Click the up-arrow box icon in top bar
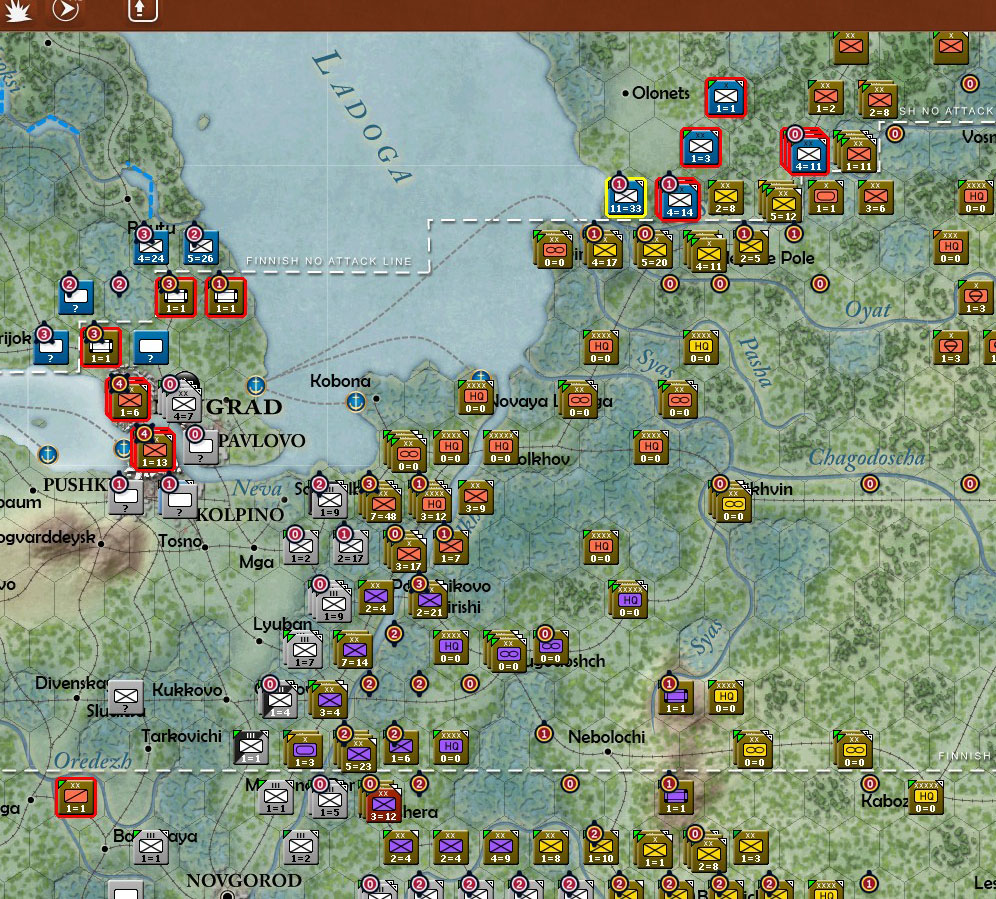The width and height of the screenshot is (996, 899). click(x=142, y=9)
